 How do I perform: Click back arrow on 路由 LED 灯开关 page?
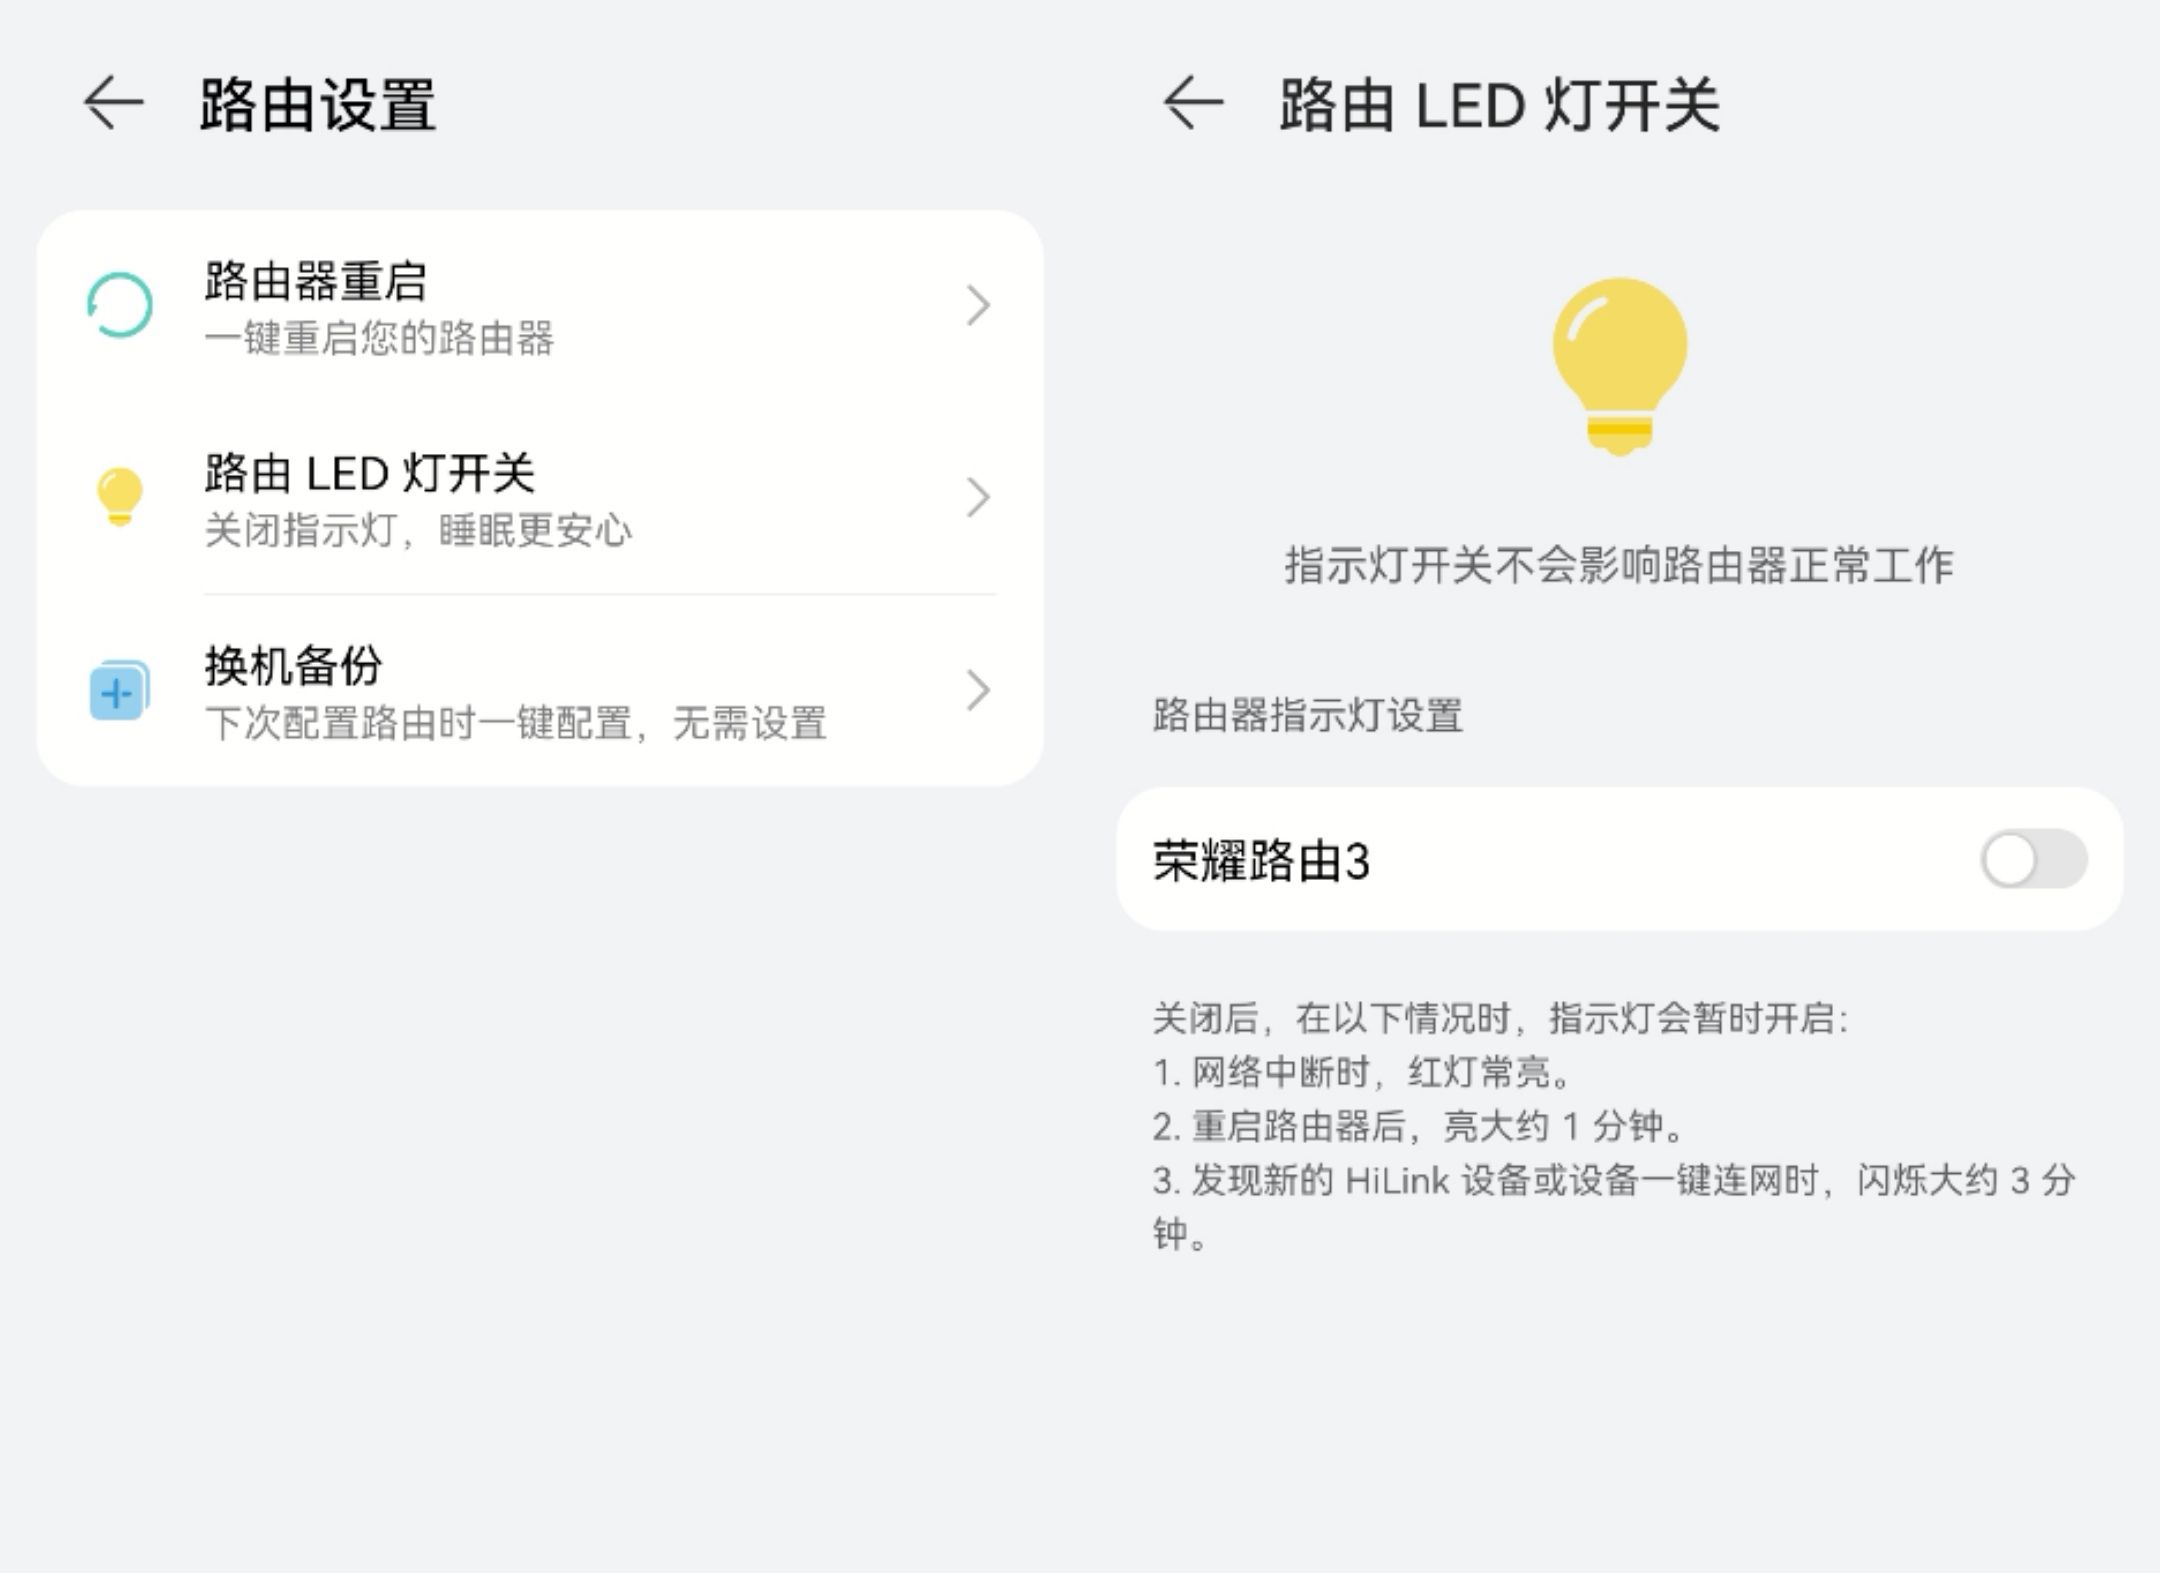coord(1193,103)
